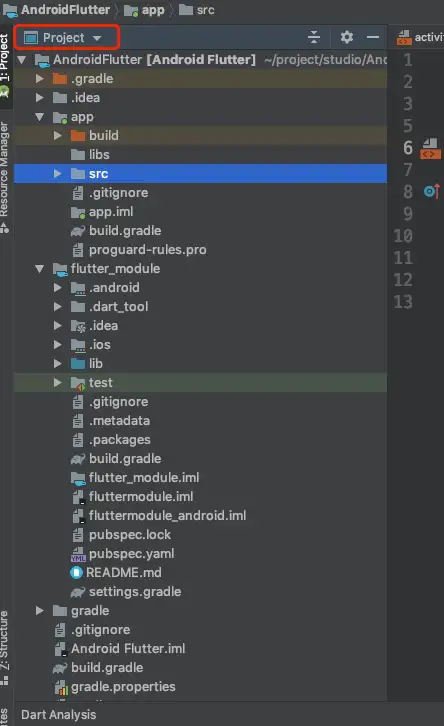Click the Collapse All icon in project toolbar

[314, 37]
